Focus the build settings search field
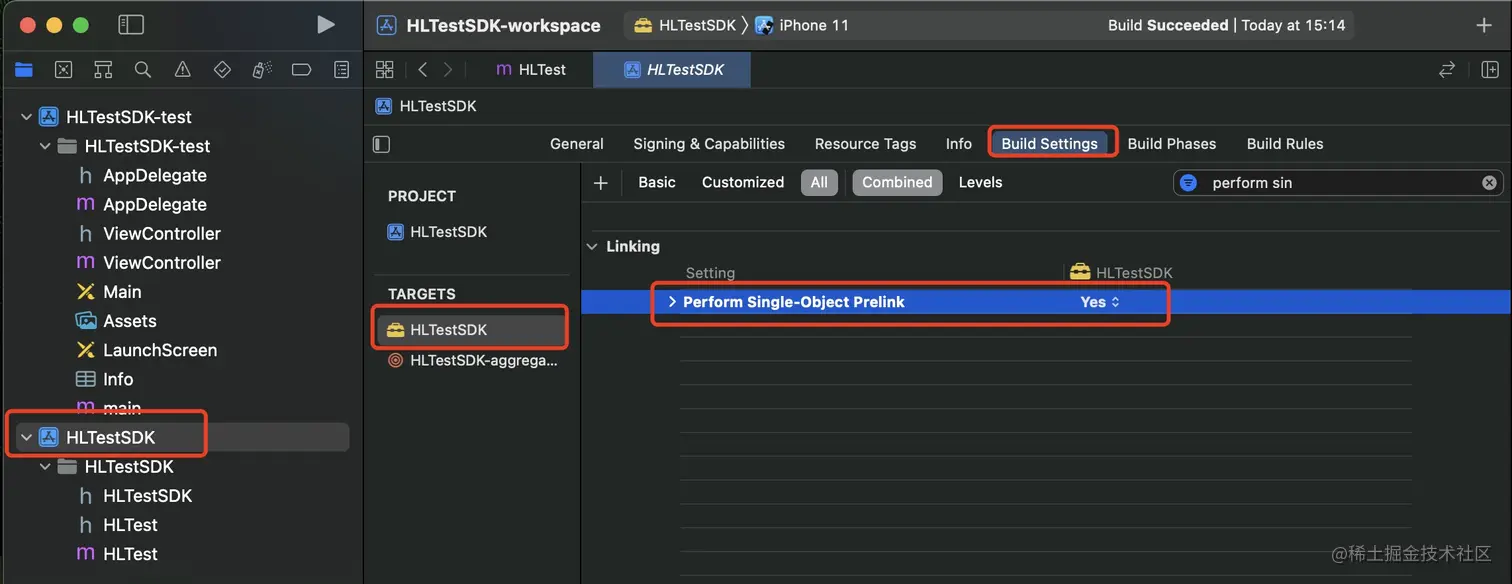This screenshot has width=1512, height=584. (x=1337, y=183)
